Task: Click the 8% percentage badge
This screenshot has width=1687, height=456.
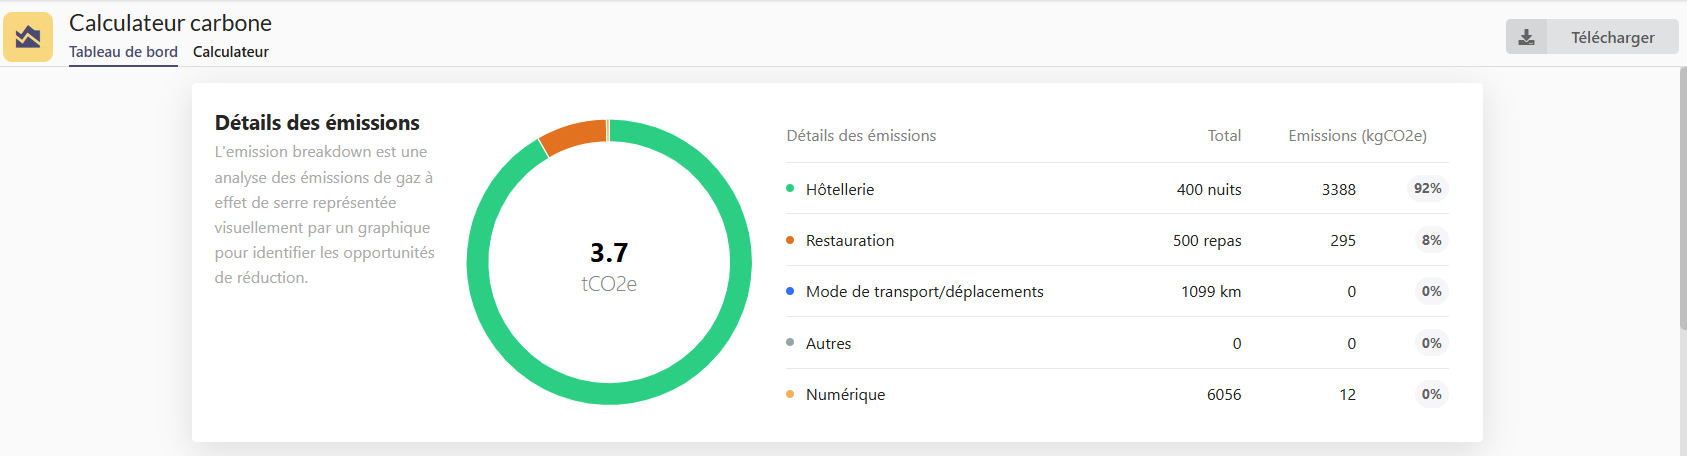Action: [x=1431, y=240]
